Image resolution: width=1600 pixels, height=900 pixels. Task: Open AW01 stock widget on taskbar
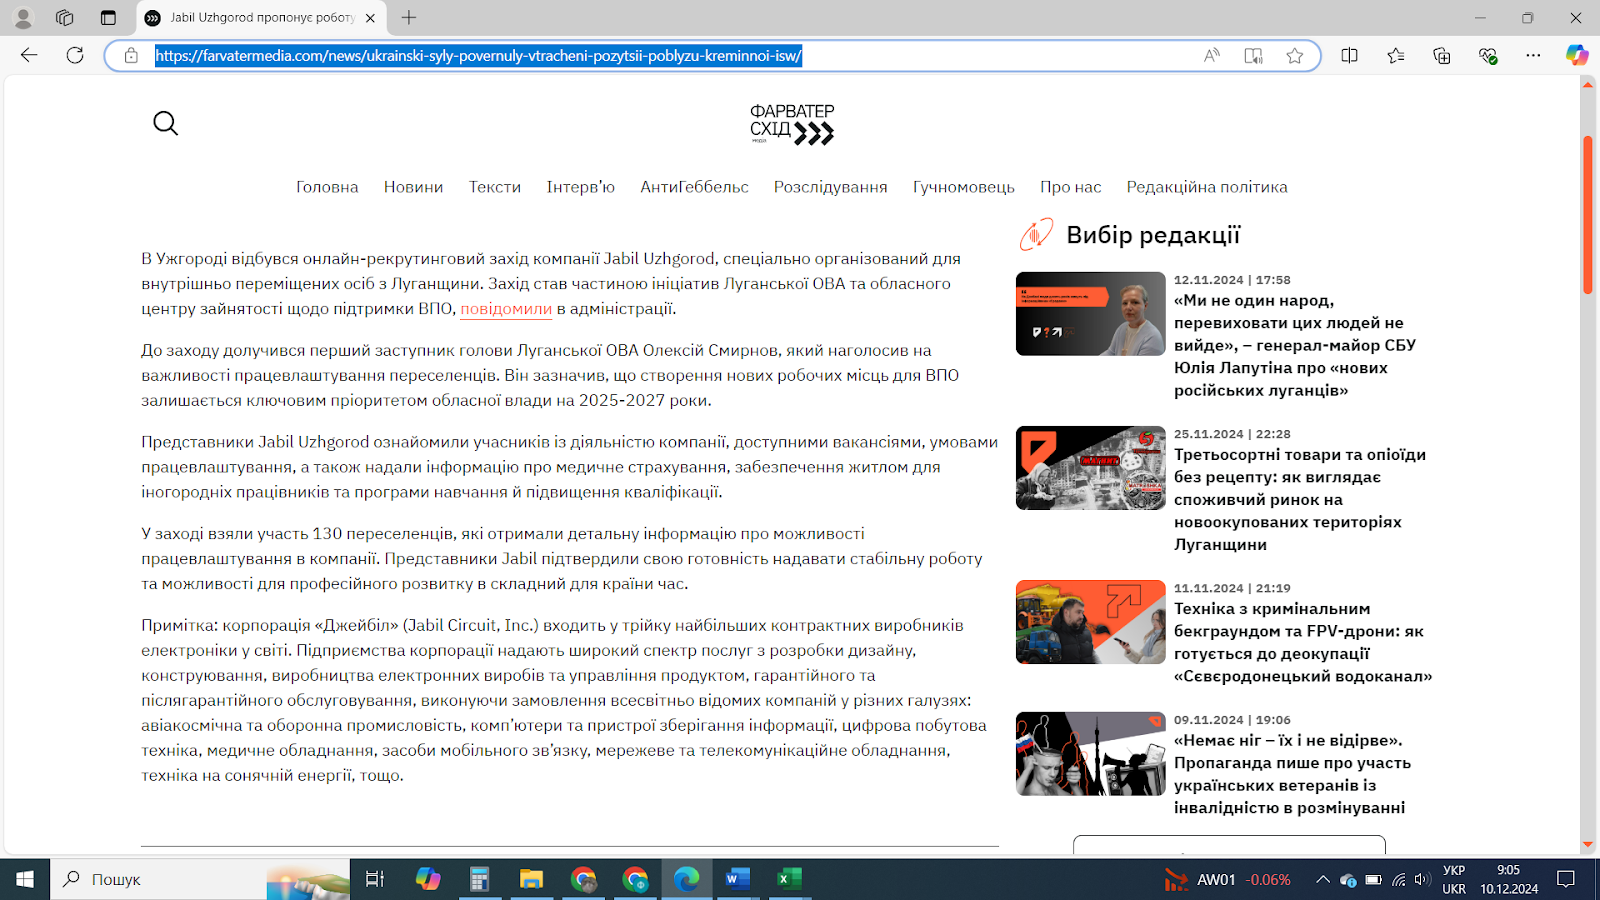(1227, 880)
